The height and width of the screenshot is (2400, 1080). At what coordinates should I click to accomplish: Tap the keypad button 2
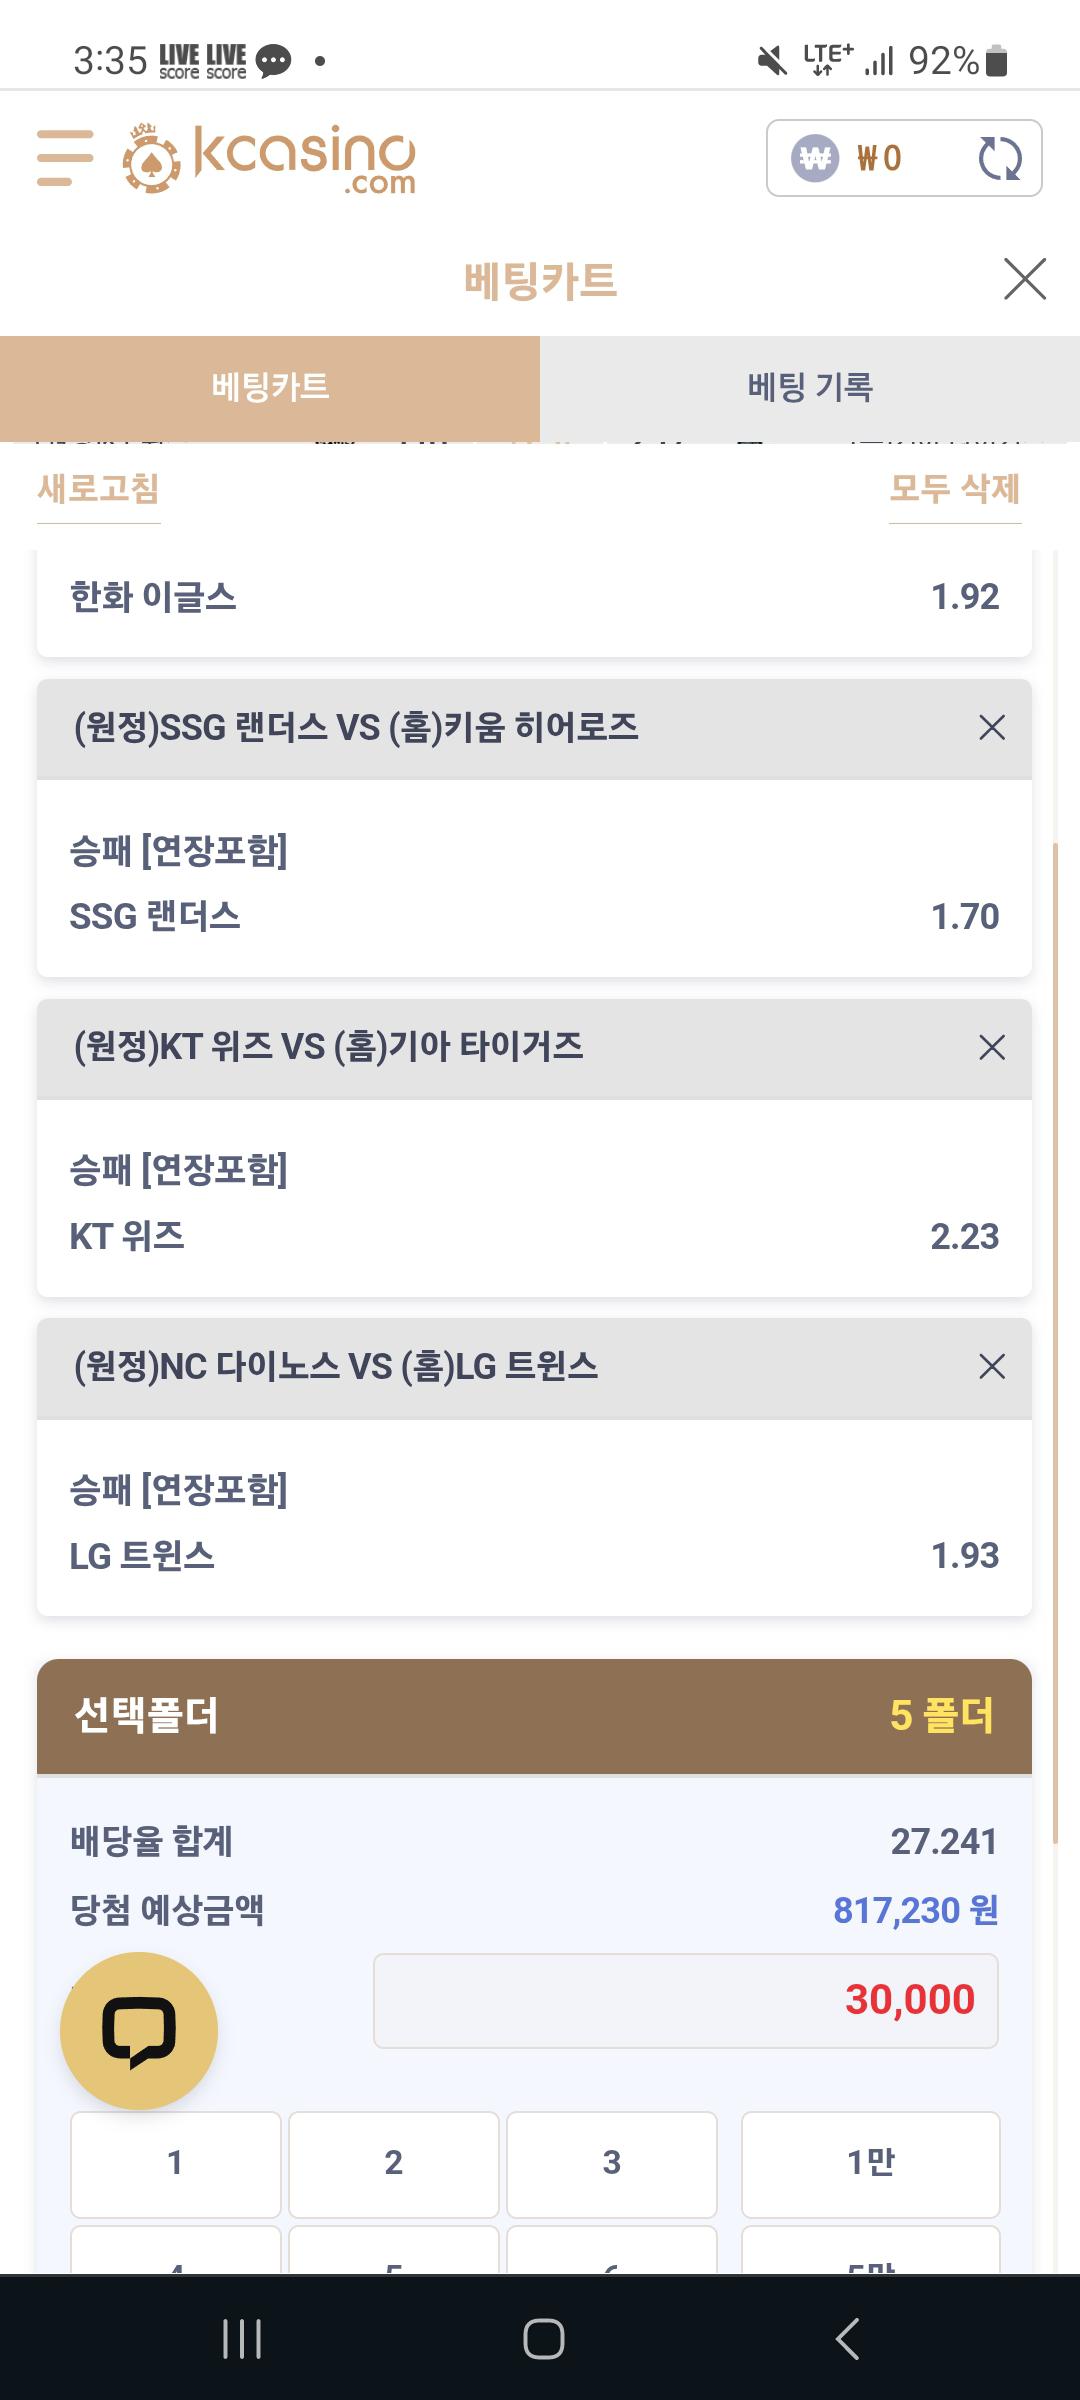point(394,2164)
